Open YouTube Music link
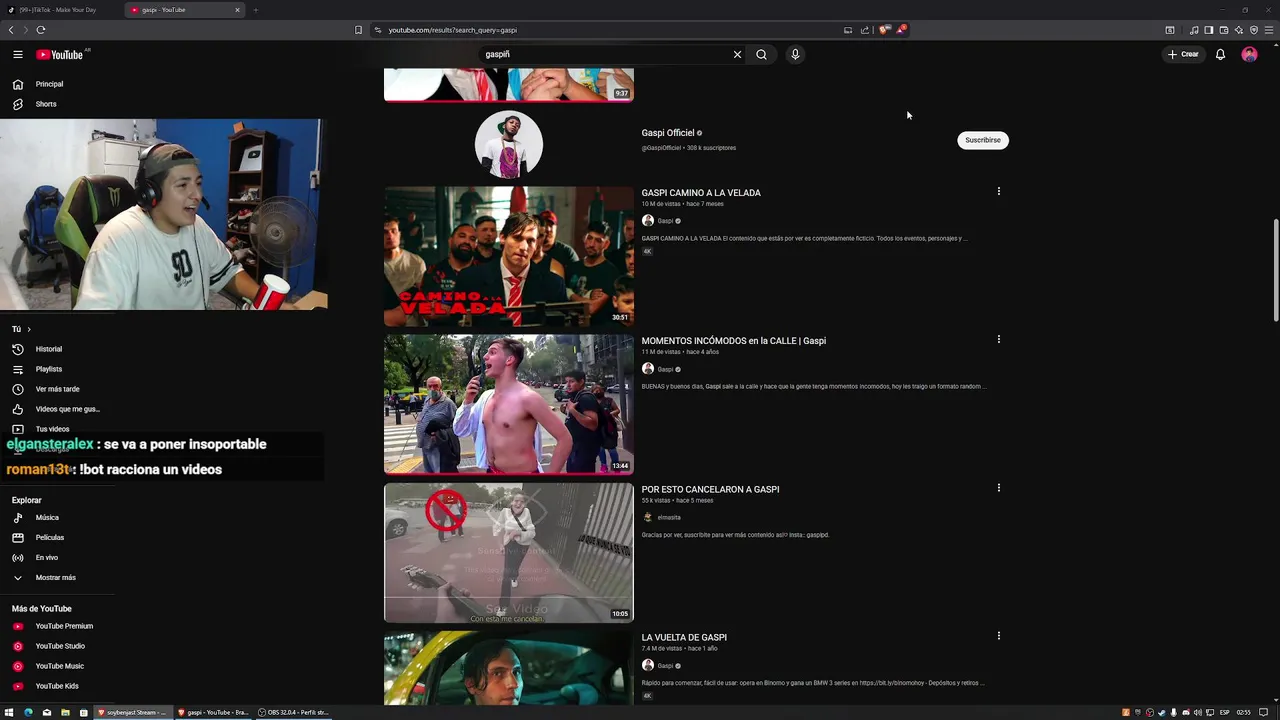 pyautogui.click(x=62, y=666)
